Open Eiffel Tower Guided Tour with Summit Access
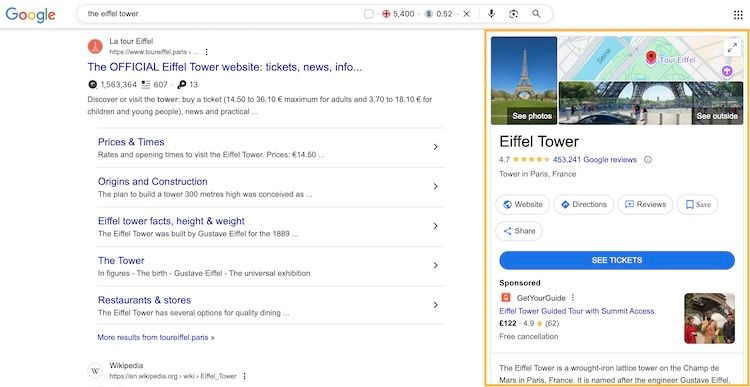 click(576, 311)
